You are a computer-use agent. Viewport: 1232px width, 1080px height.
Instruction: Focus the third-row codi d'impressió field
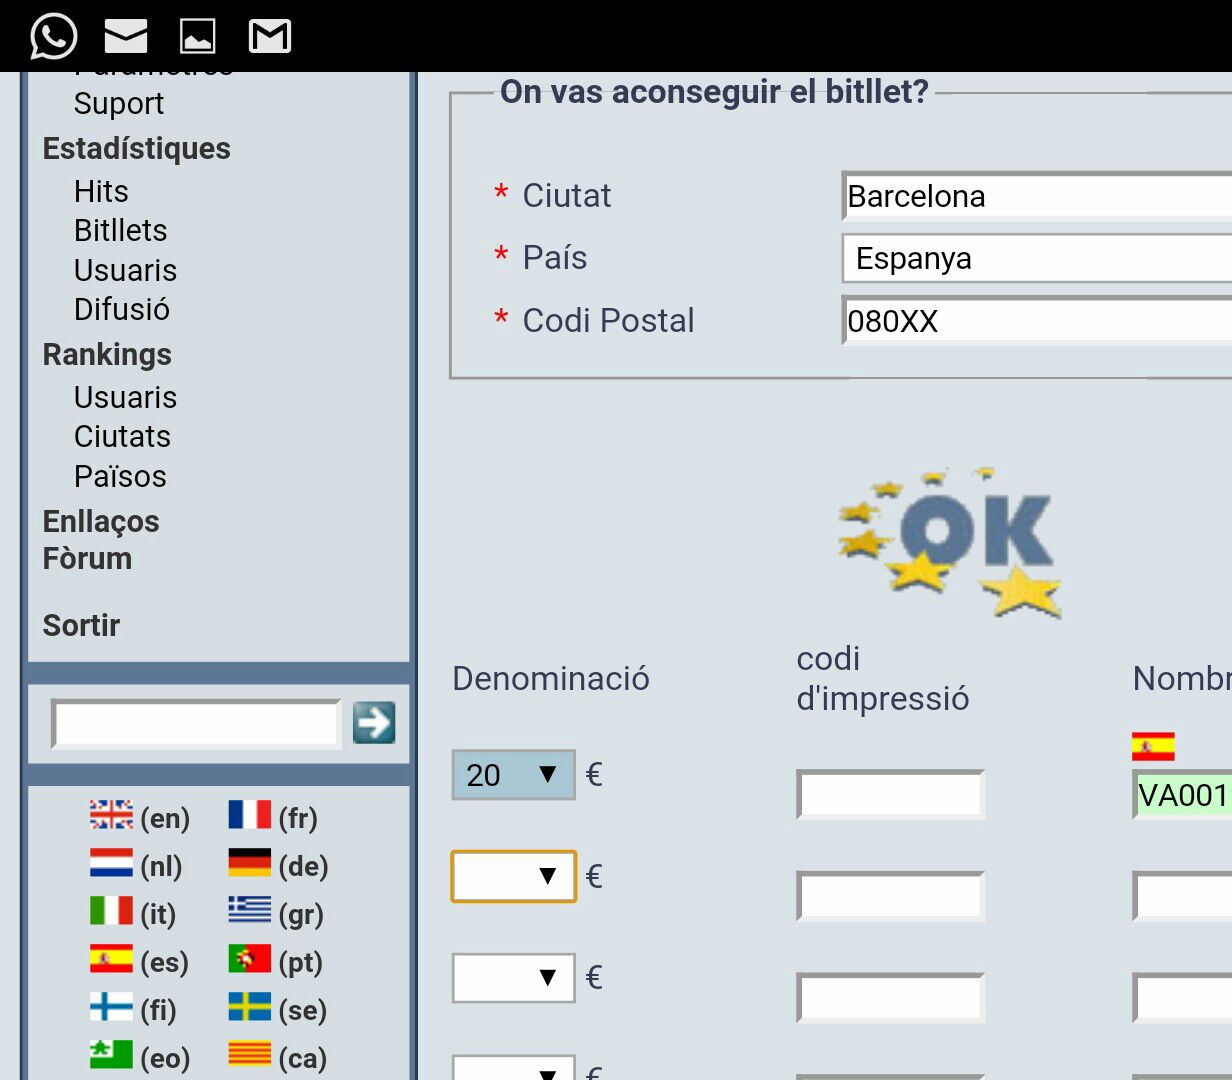pyautogui.click(x=891, y=998)
